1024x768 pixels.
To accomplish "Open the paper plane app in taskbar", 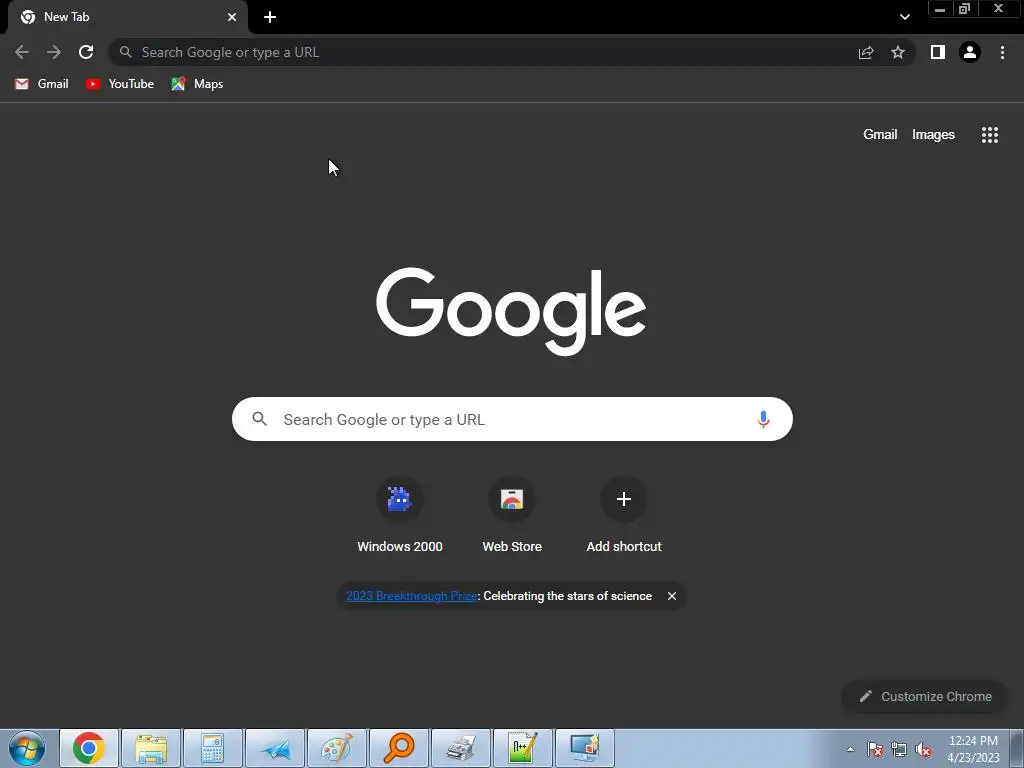I will (275, 748).
